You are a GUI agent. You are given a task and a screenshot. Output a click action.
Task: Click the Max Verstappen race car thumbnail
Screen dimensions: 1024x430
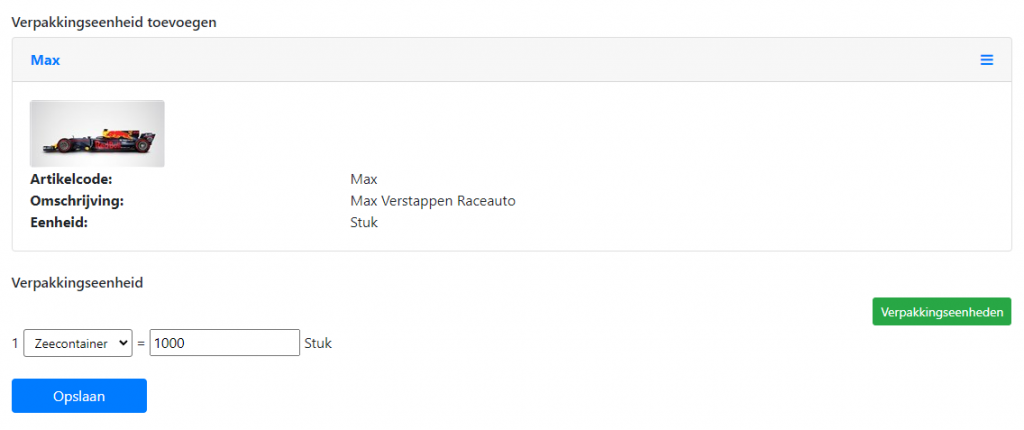click(x=97, y=133)
